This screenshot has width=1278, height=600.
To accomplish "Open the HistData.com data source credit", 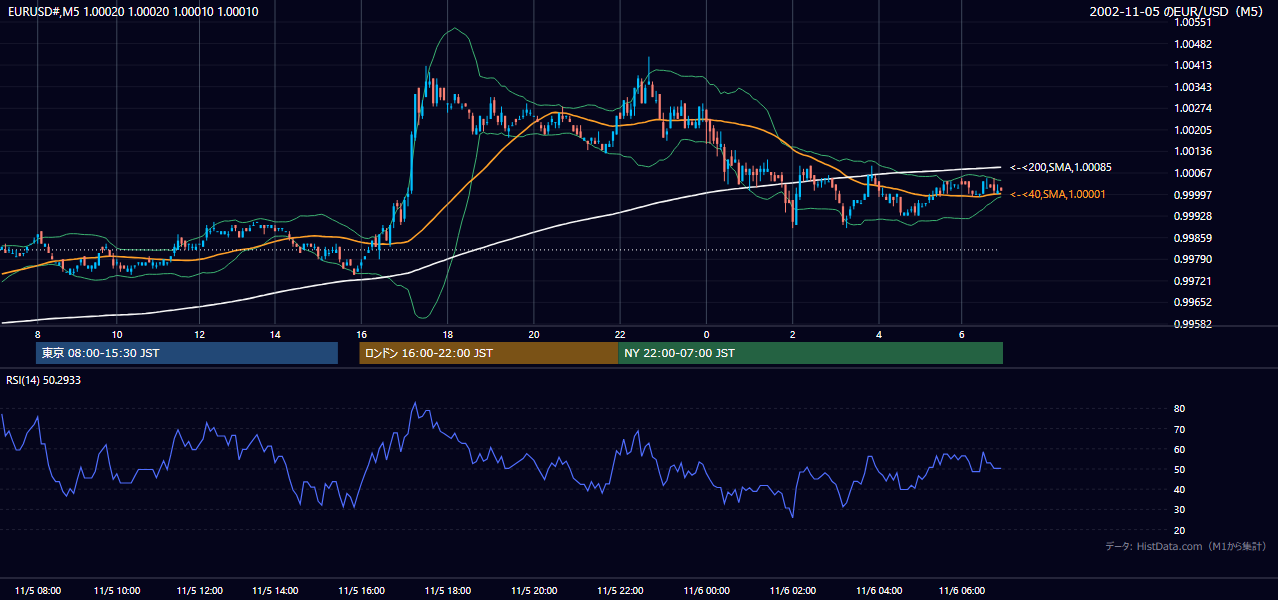I will (x=1185, y=546).
